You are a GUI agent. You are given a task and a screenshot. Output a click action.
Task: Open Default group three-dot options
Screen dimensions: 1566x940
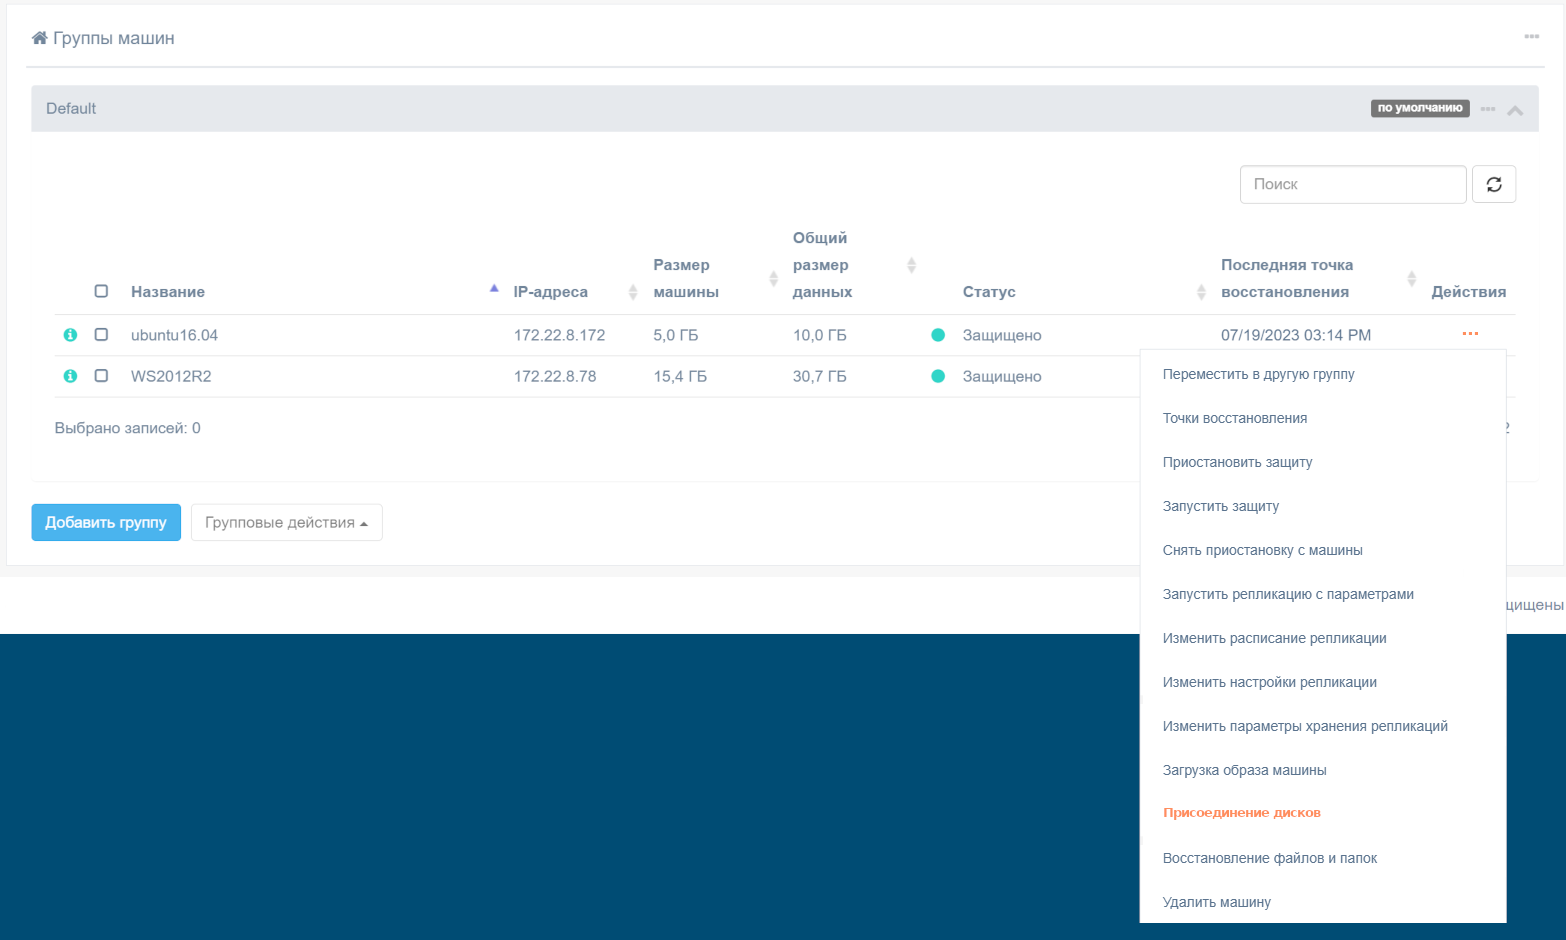click(x=1488, y=109)
